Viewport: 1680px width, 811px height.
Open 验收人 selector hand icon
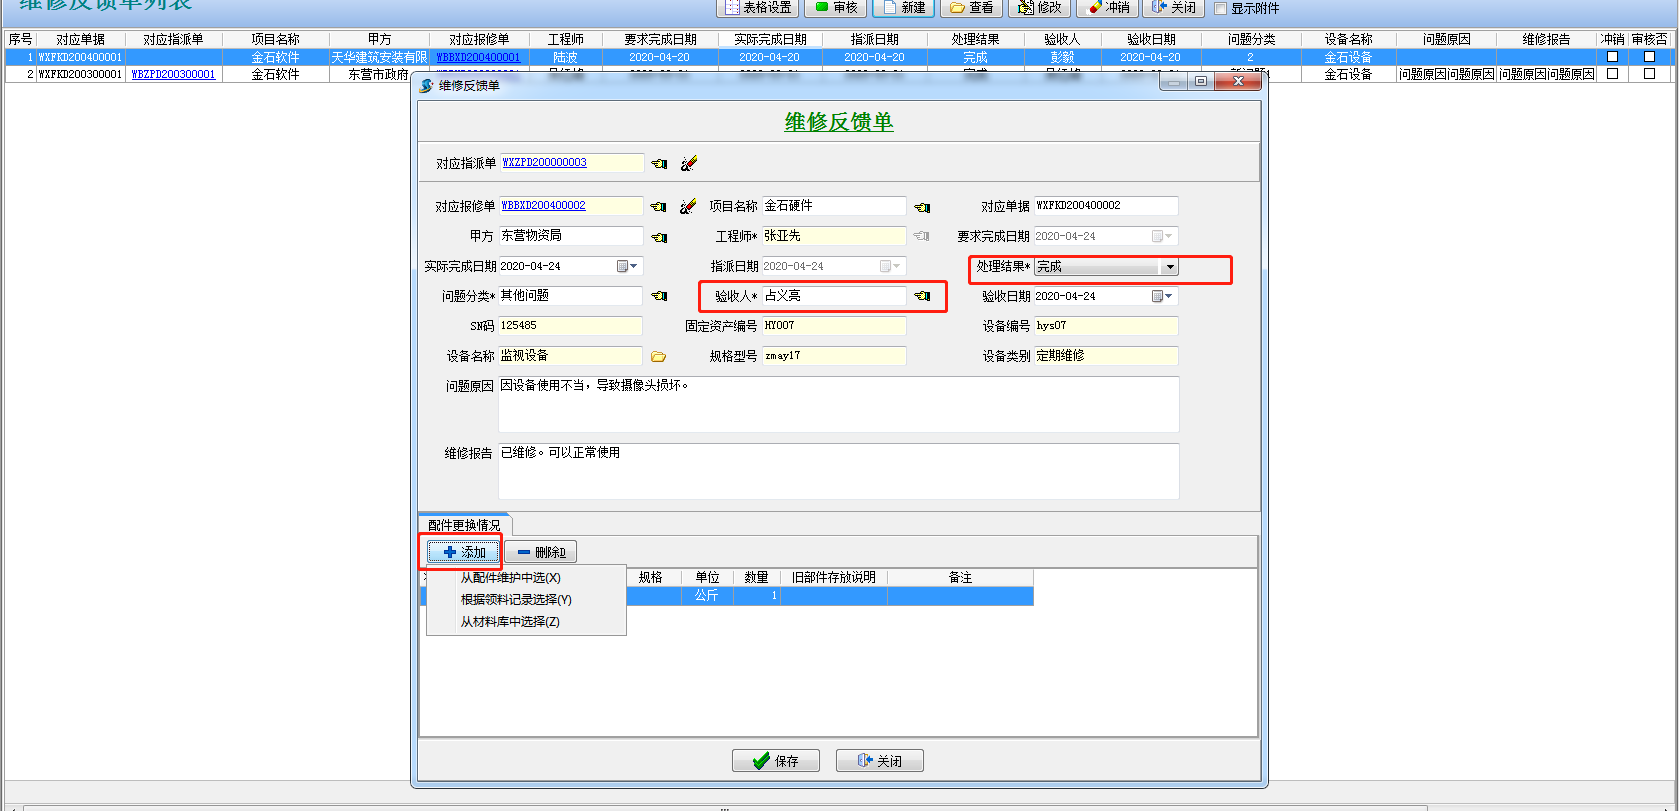click(x=922, y=296)
